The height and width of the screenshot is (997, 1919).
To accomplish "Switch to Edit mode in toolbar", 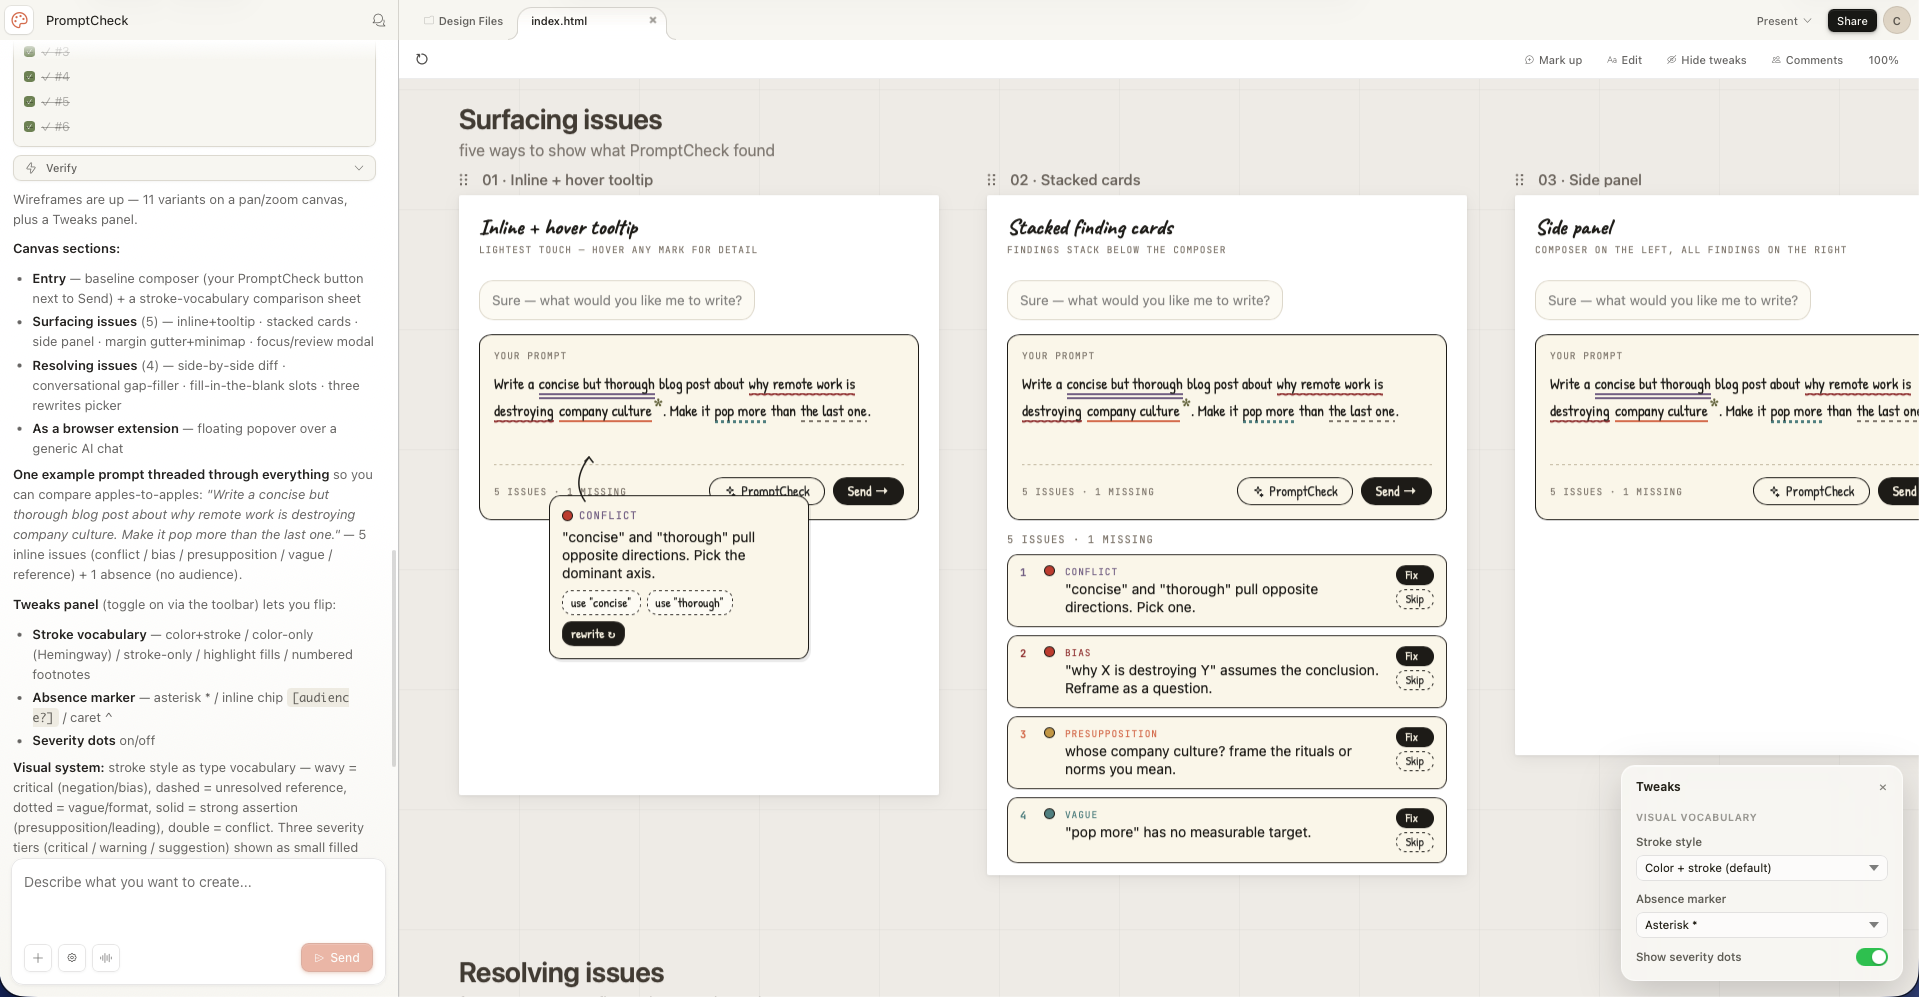I will (1624, 60).
